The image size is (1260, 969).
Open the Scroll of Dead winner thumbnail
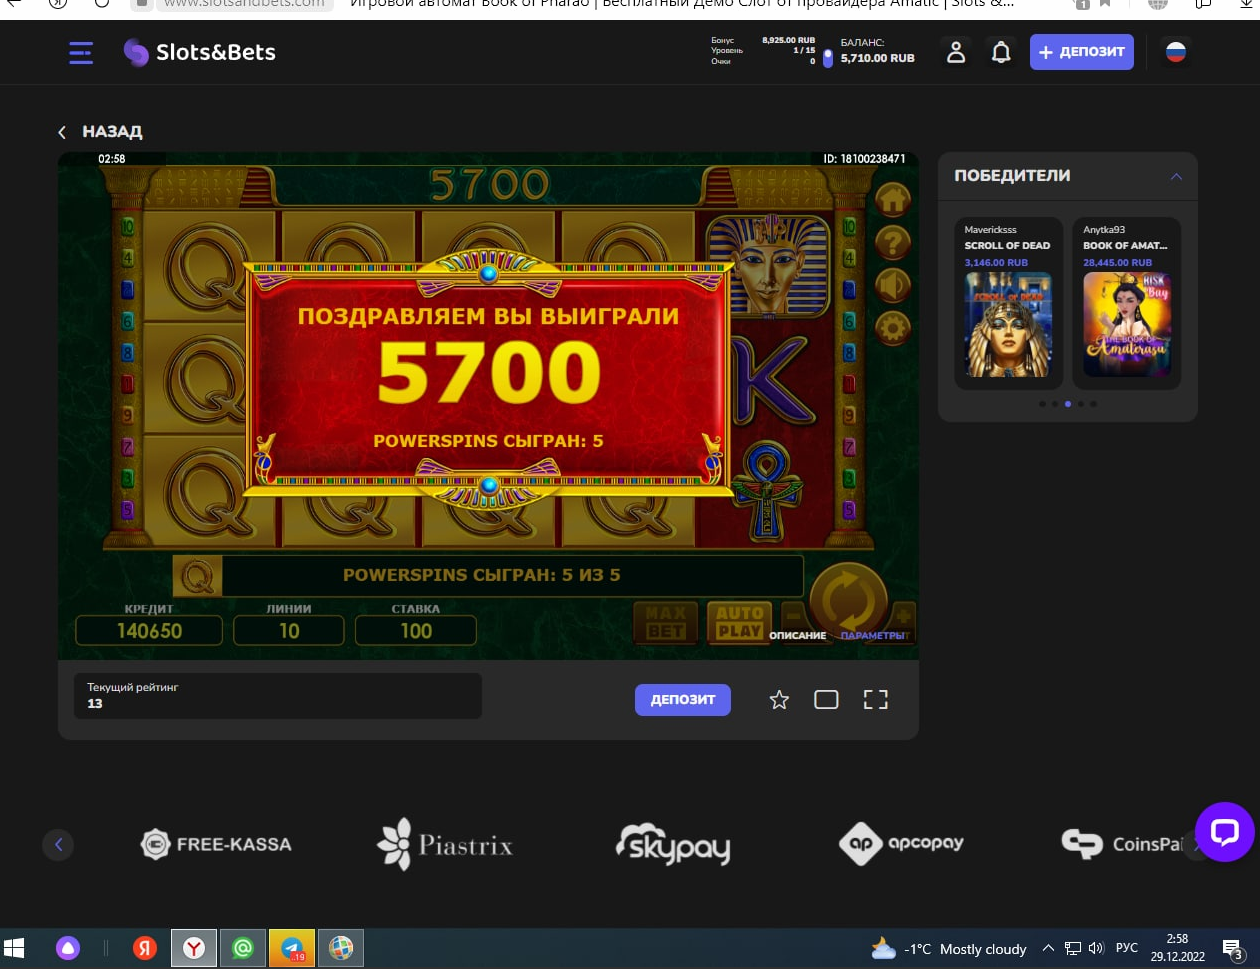(x=1008, y=324)
